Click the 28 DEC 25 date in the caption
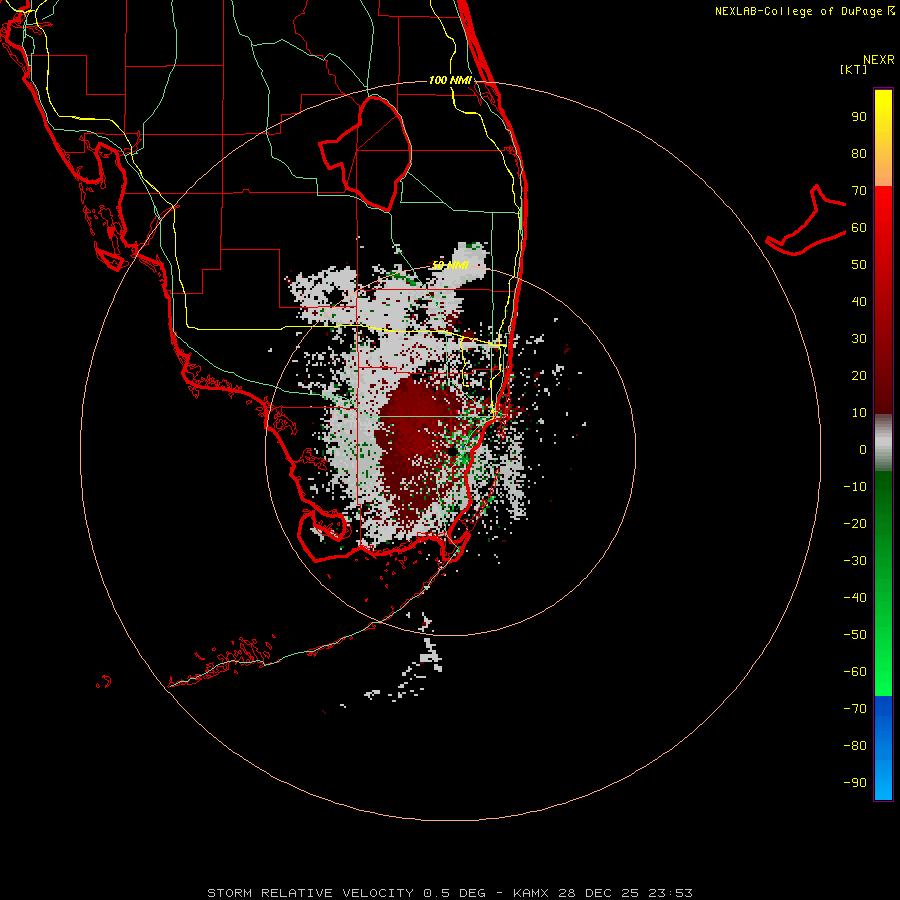Screen dimensions: 900x900 [x=599, y=893]
